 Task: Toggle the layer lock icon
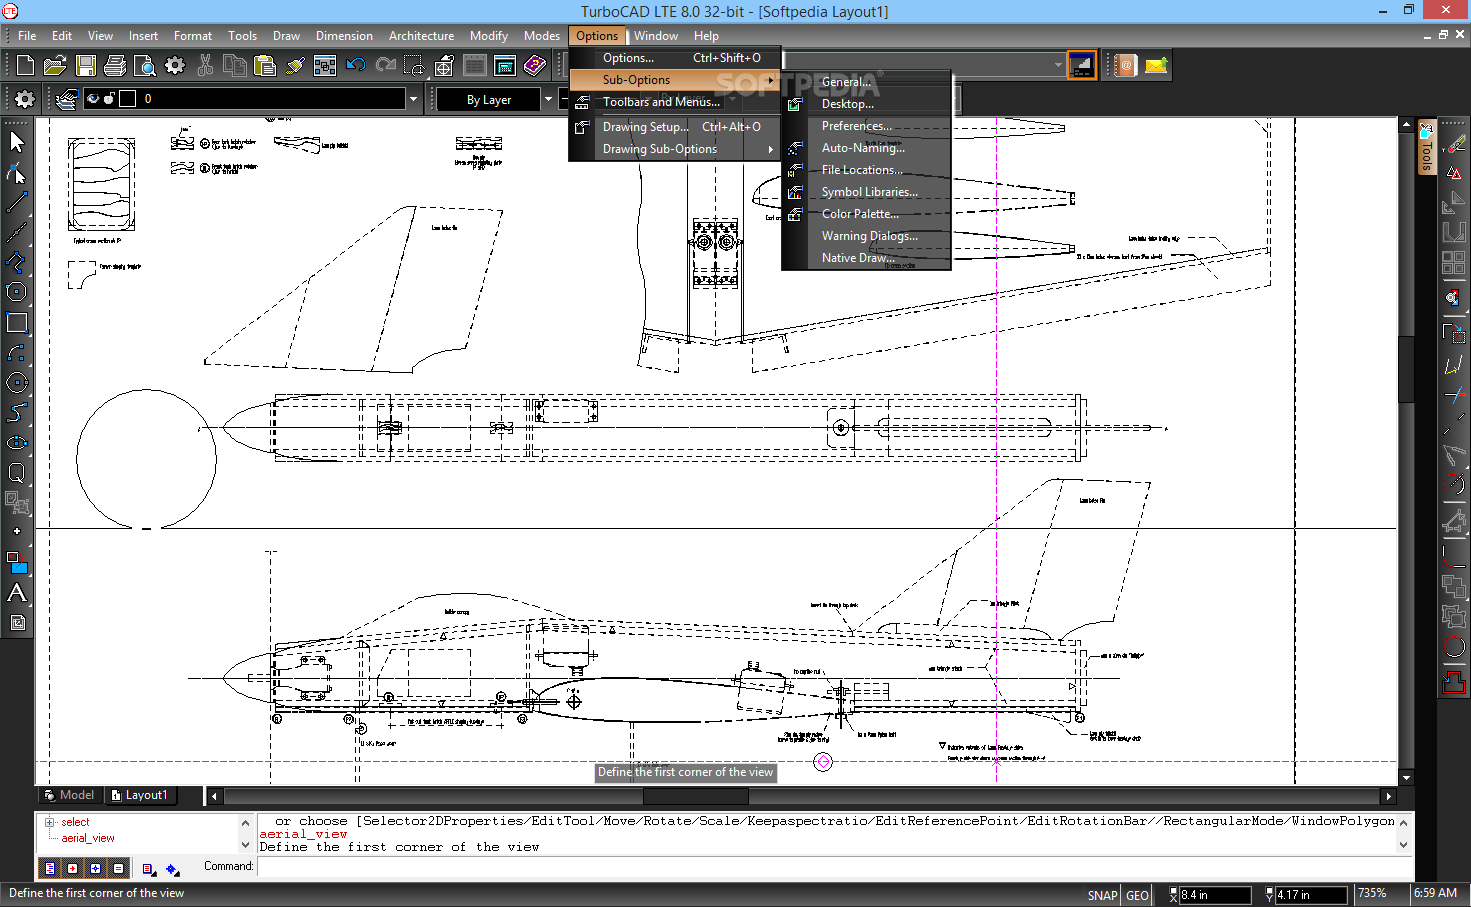(x=109, y=99)
